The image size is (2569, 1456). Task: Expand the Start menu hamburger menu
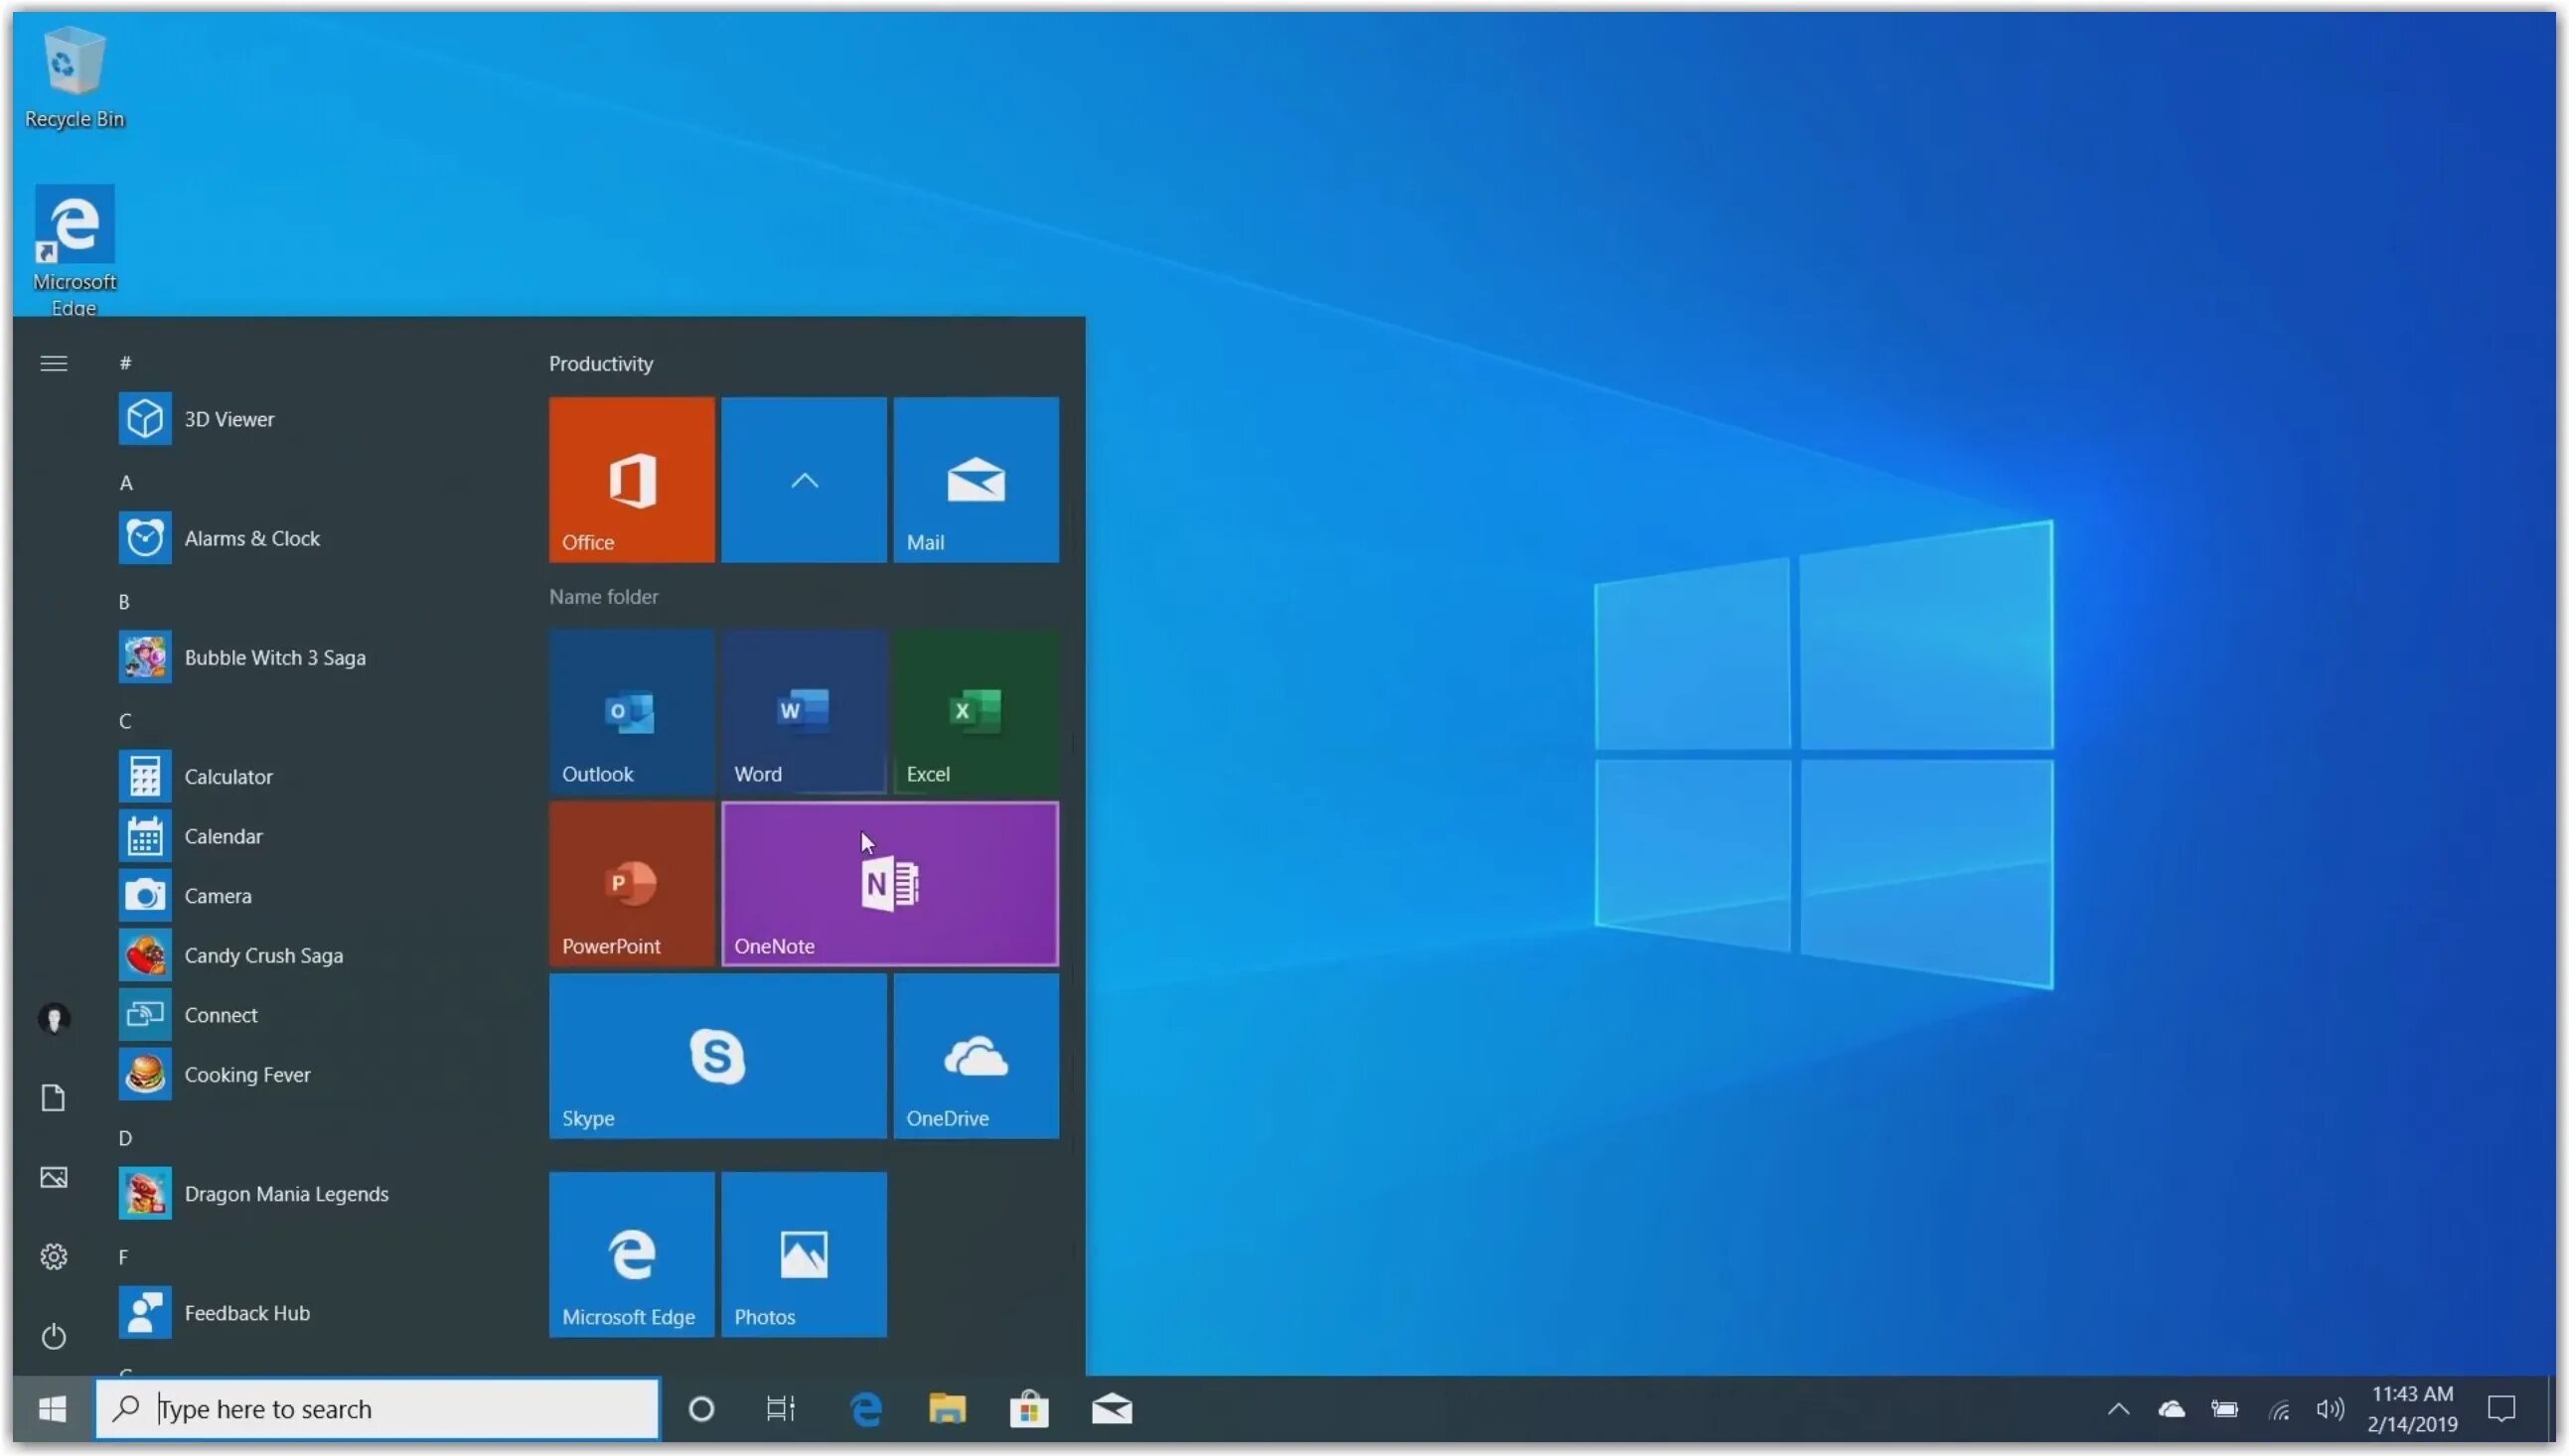click(53, 364)
